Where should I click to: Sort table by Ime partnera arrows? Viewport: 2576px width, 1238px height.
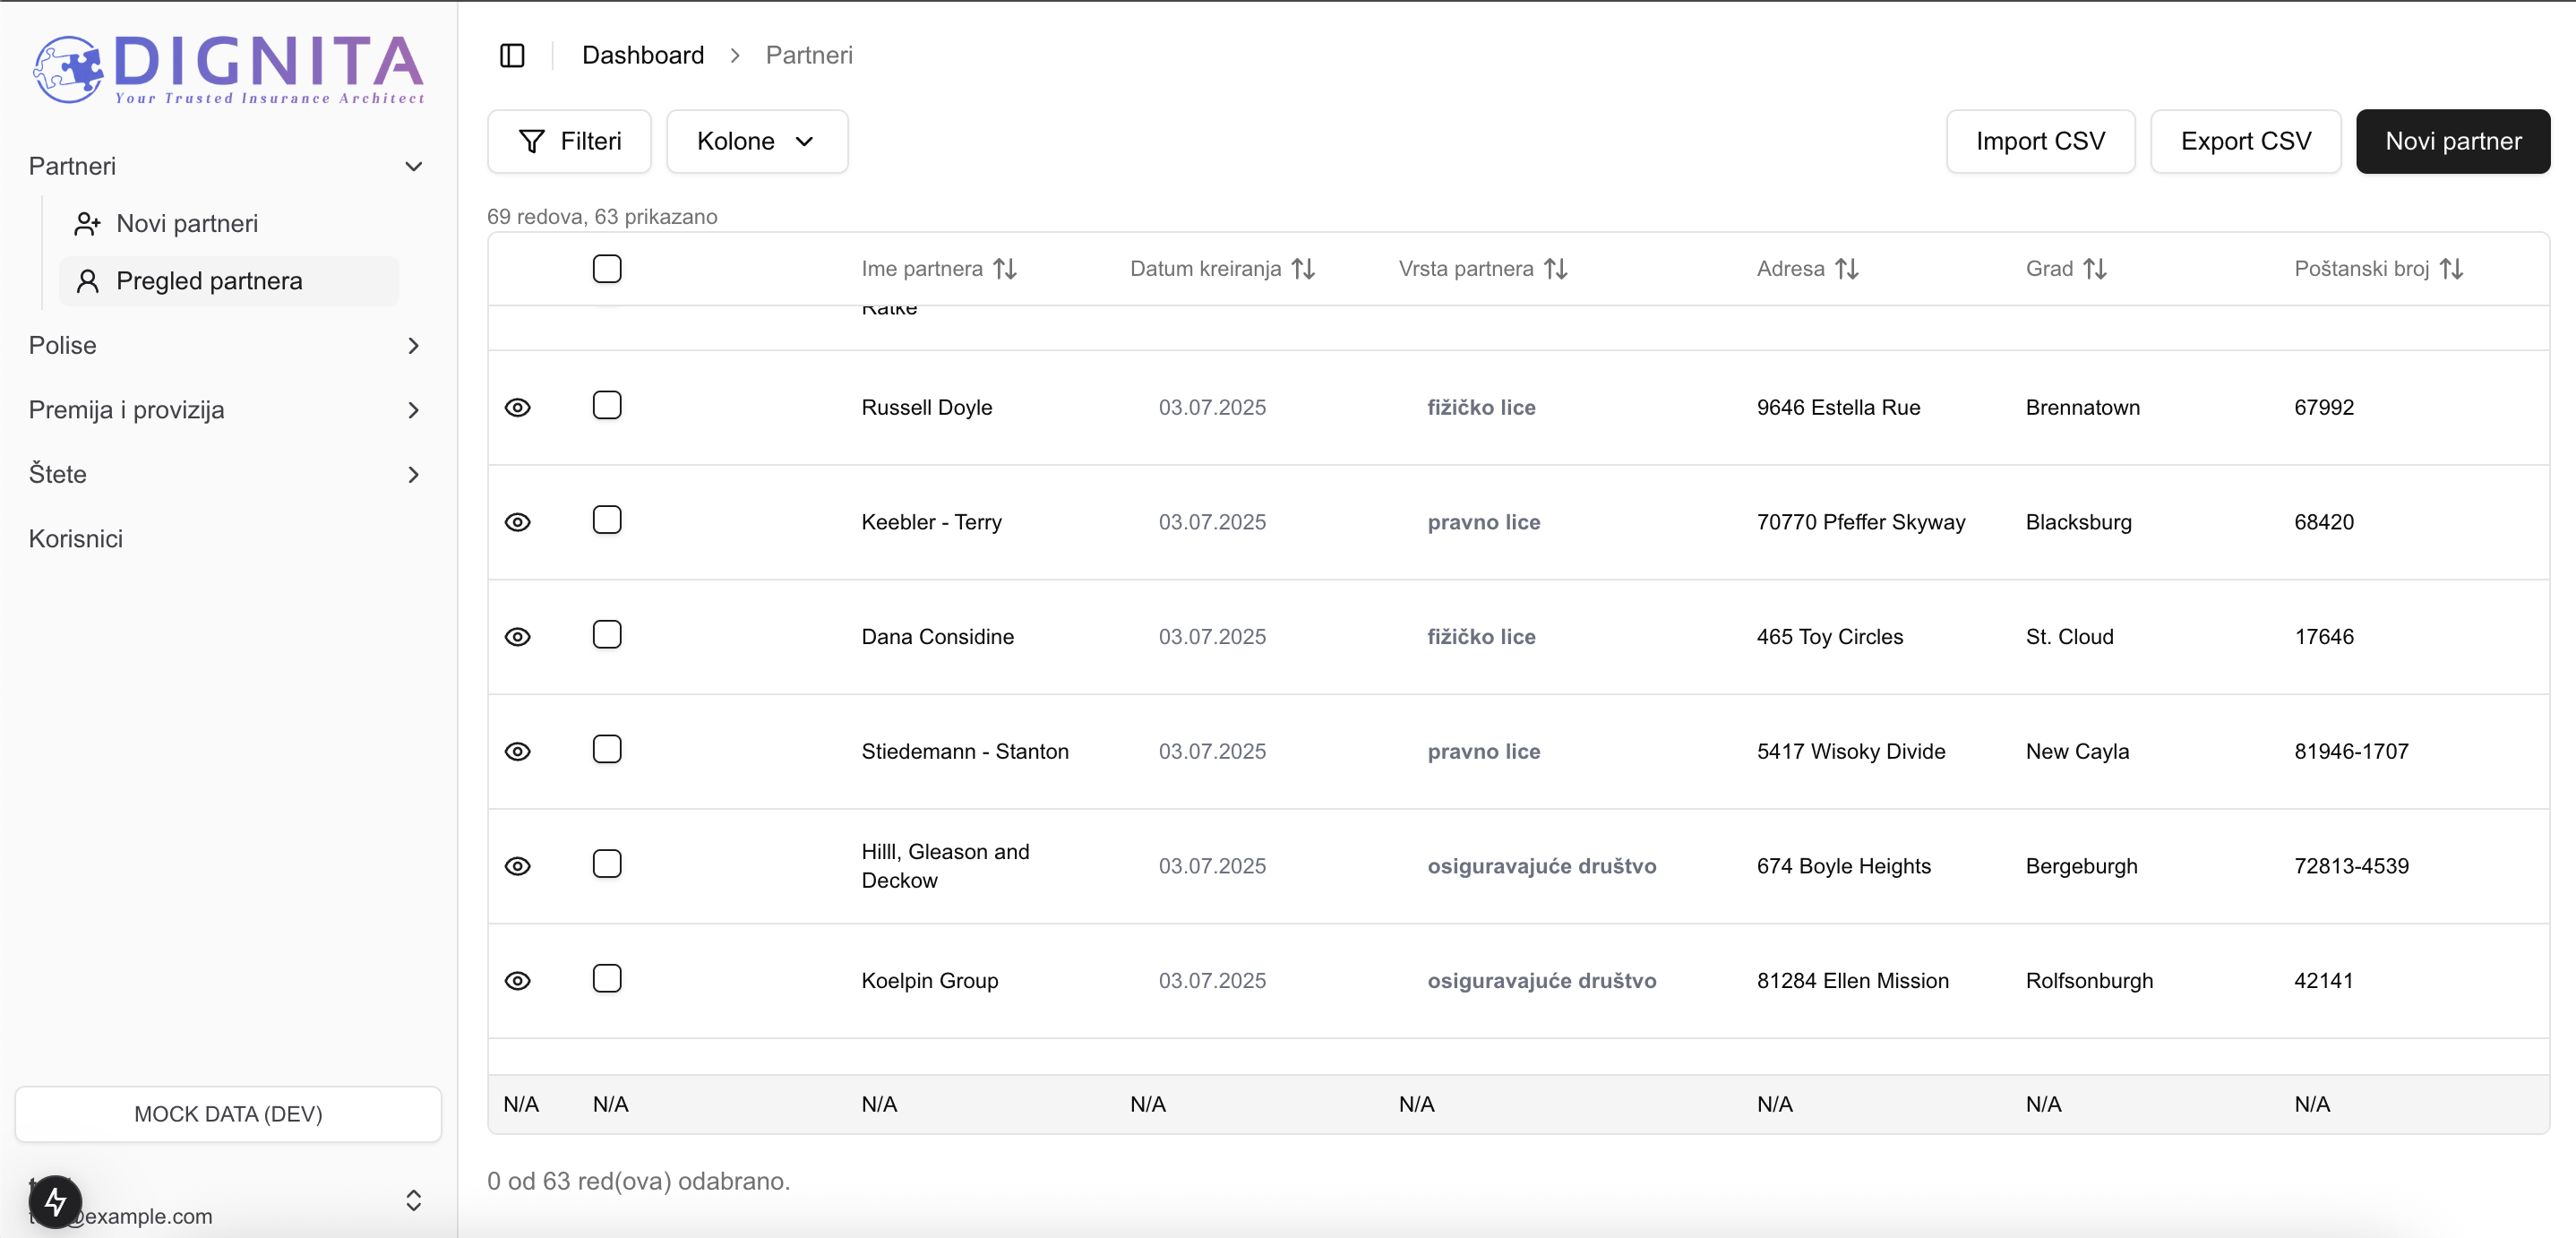coord(1005,268)
